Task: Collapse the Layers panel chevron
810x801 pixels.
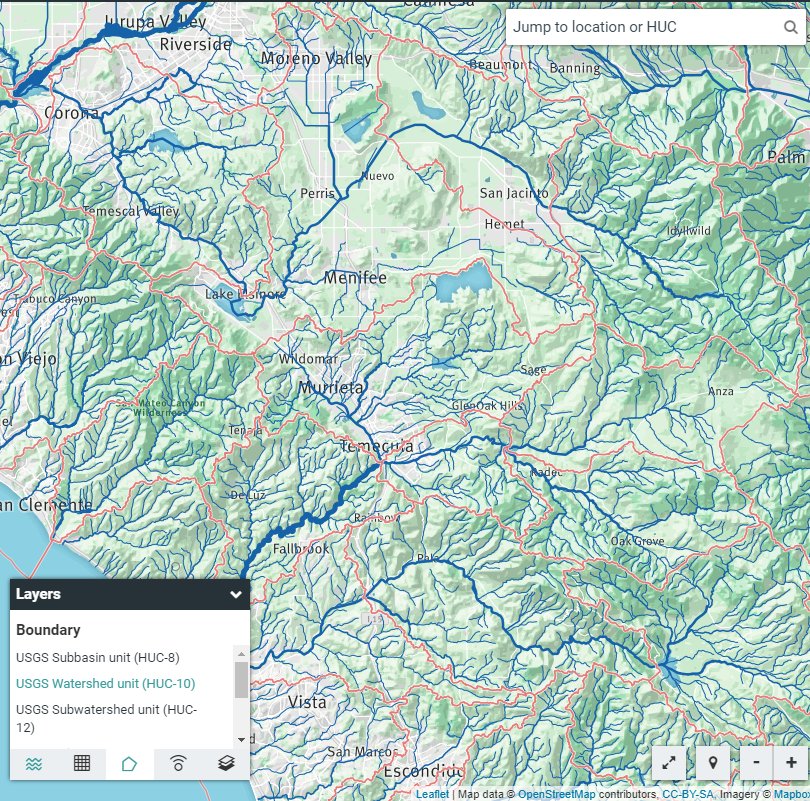Action: click(236, 594)
